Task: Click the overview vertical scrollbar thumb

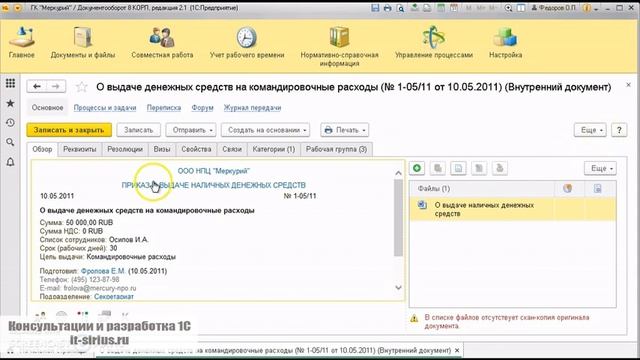Action: pos(398,218)
